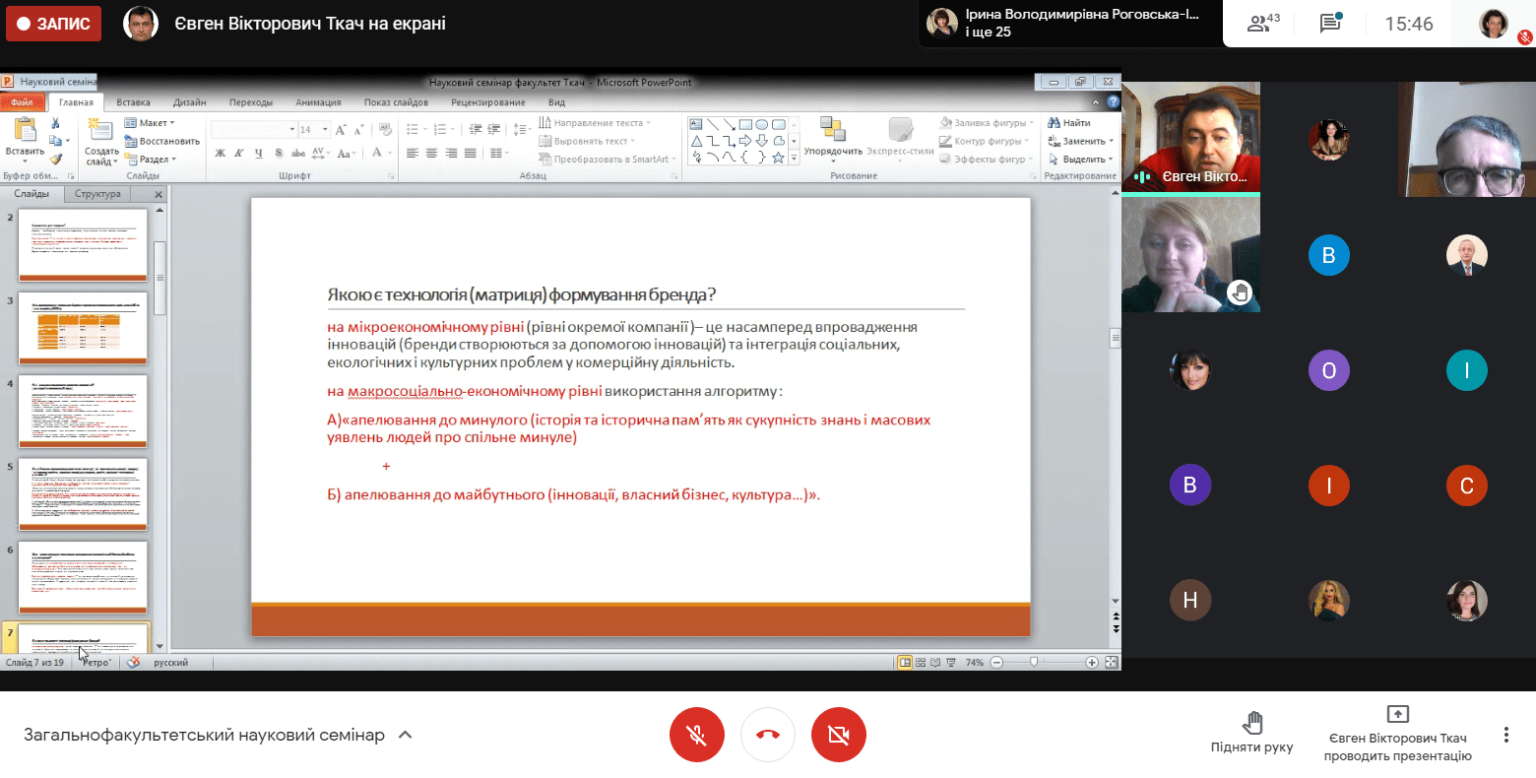Open the Вставка ribbon tab
The image size is (1536, 778).
tap(133, 102)
